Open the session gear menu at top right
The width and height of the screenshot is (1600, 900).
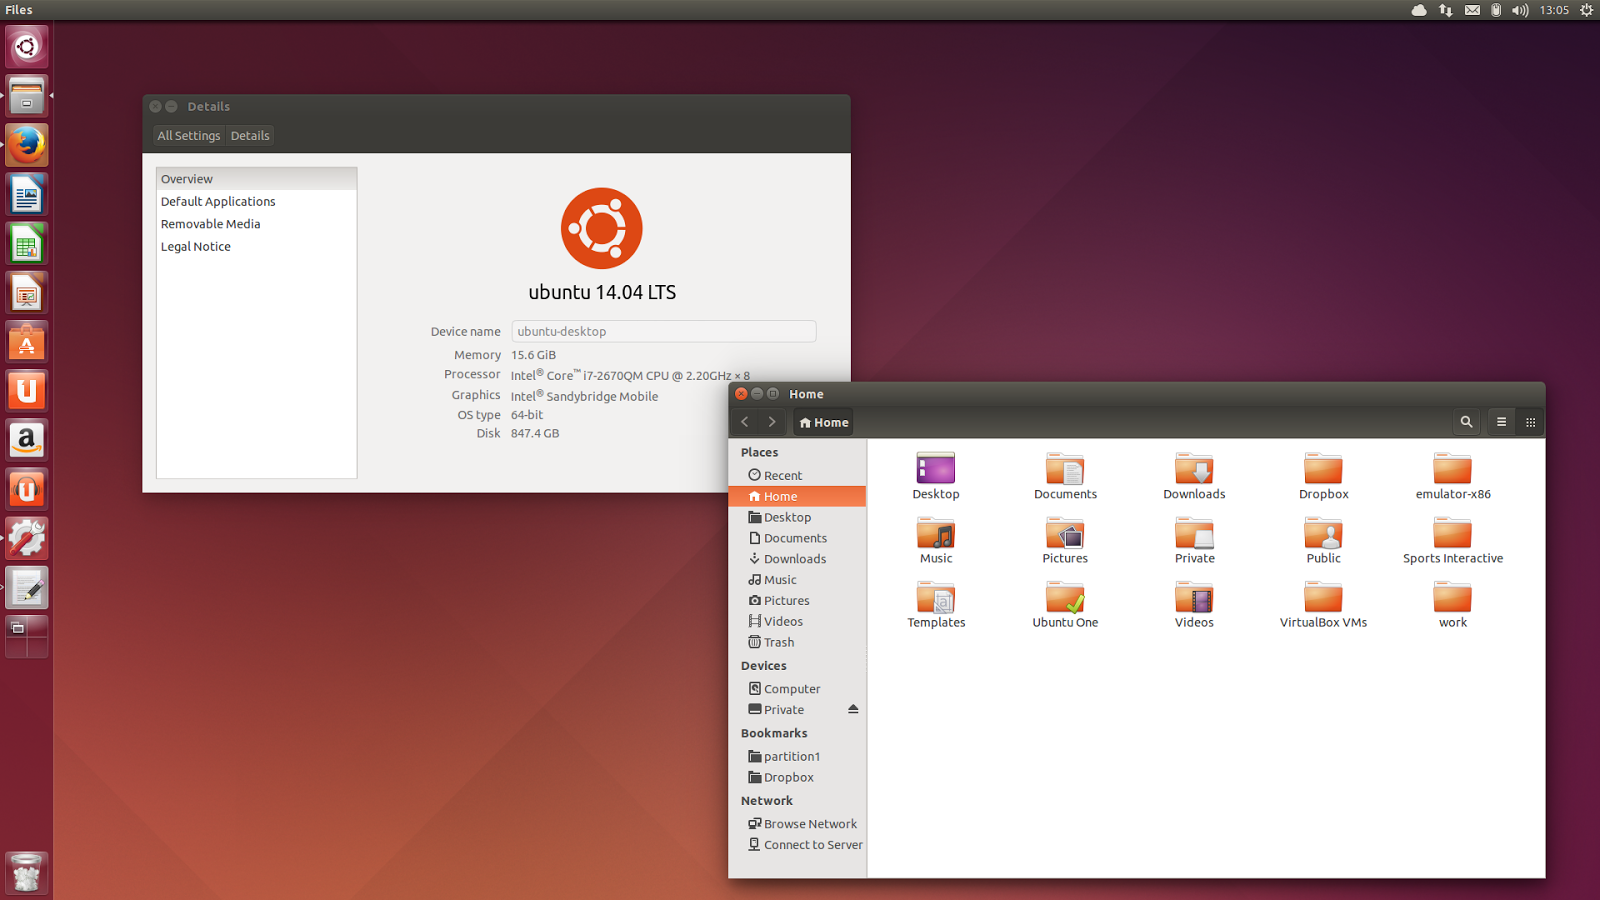[1587, 10]
